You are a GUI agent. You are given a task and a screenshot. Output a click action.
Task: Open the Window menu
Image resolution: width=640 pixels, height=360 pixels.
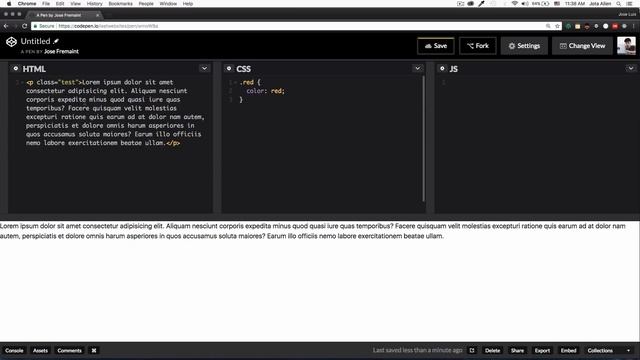coord(168,4)
